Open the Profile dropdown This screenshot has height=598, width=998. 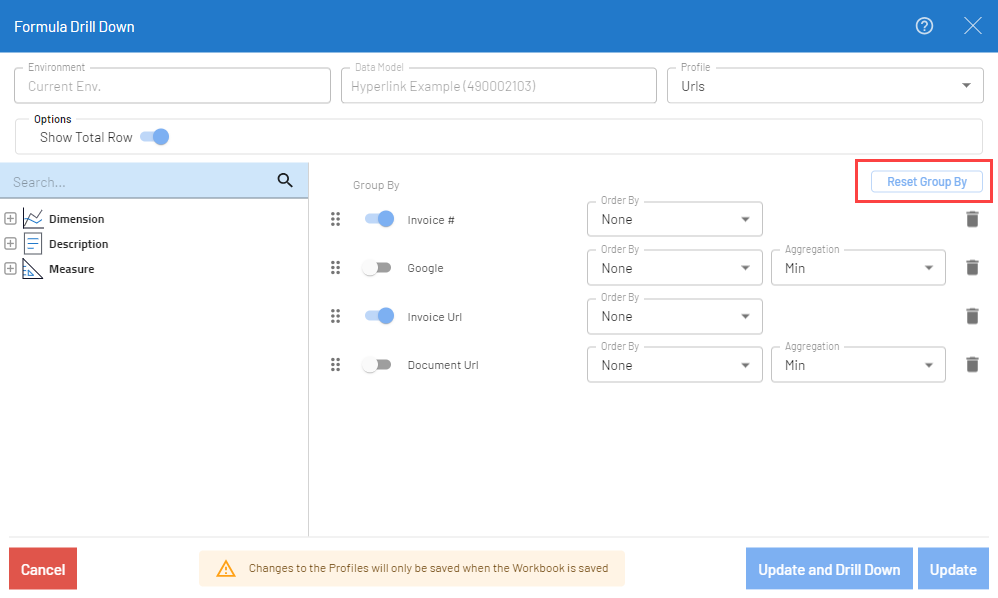pyautogui.click(x=825, y=86)
